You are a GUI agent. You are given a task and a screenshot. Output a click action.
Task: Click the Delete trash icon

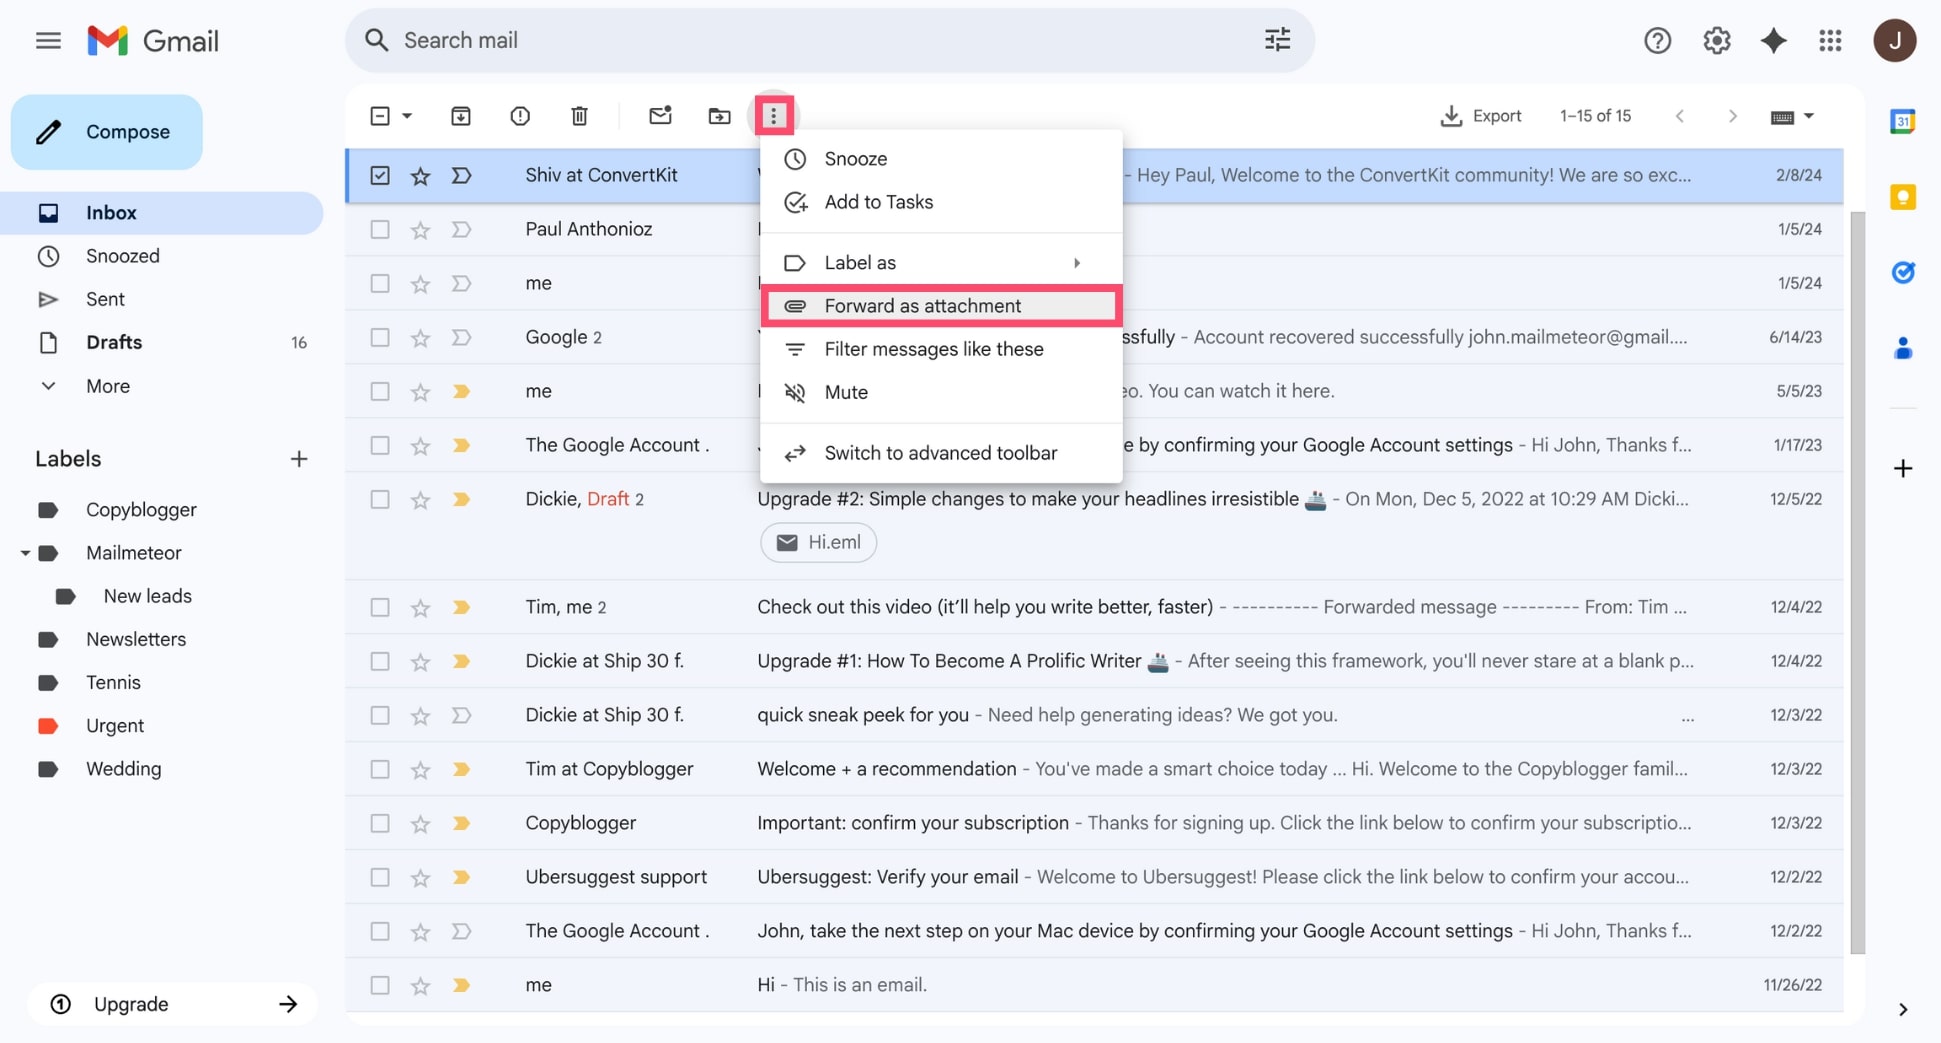[x=579, y=116]
